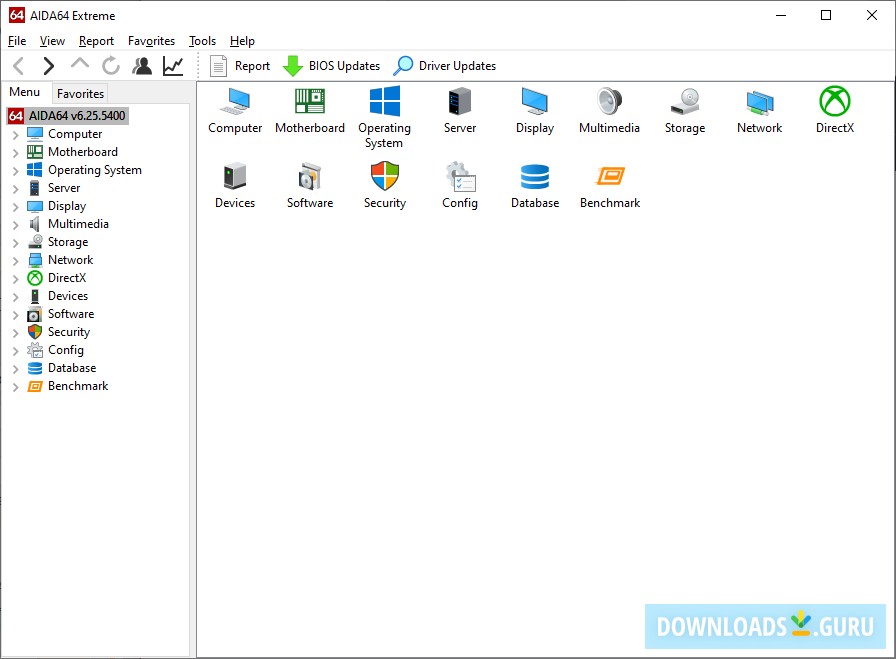Click the Driver Updates magnifier icon
This screenshot has width=896, height=659.
coord(403,66)
